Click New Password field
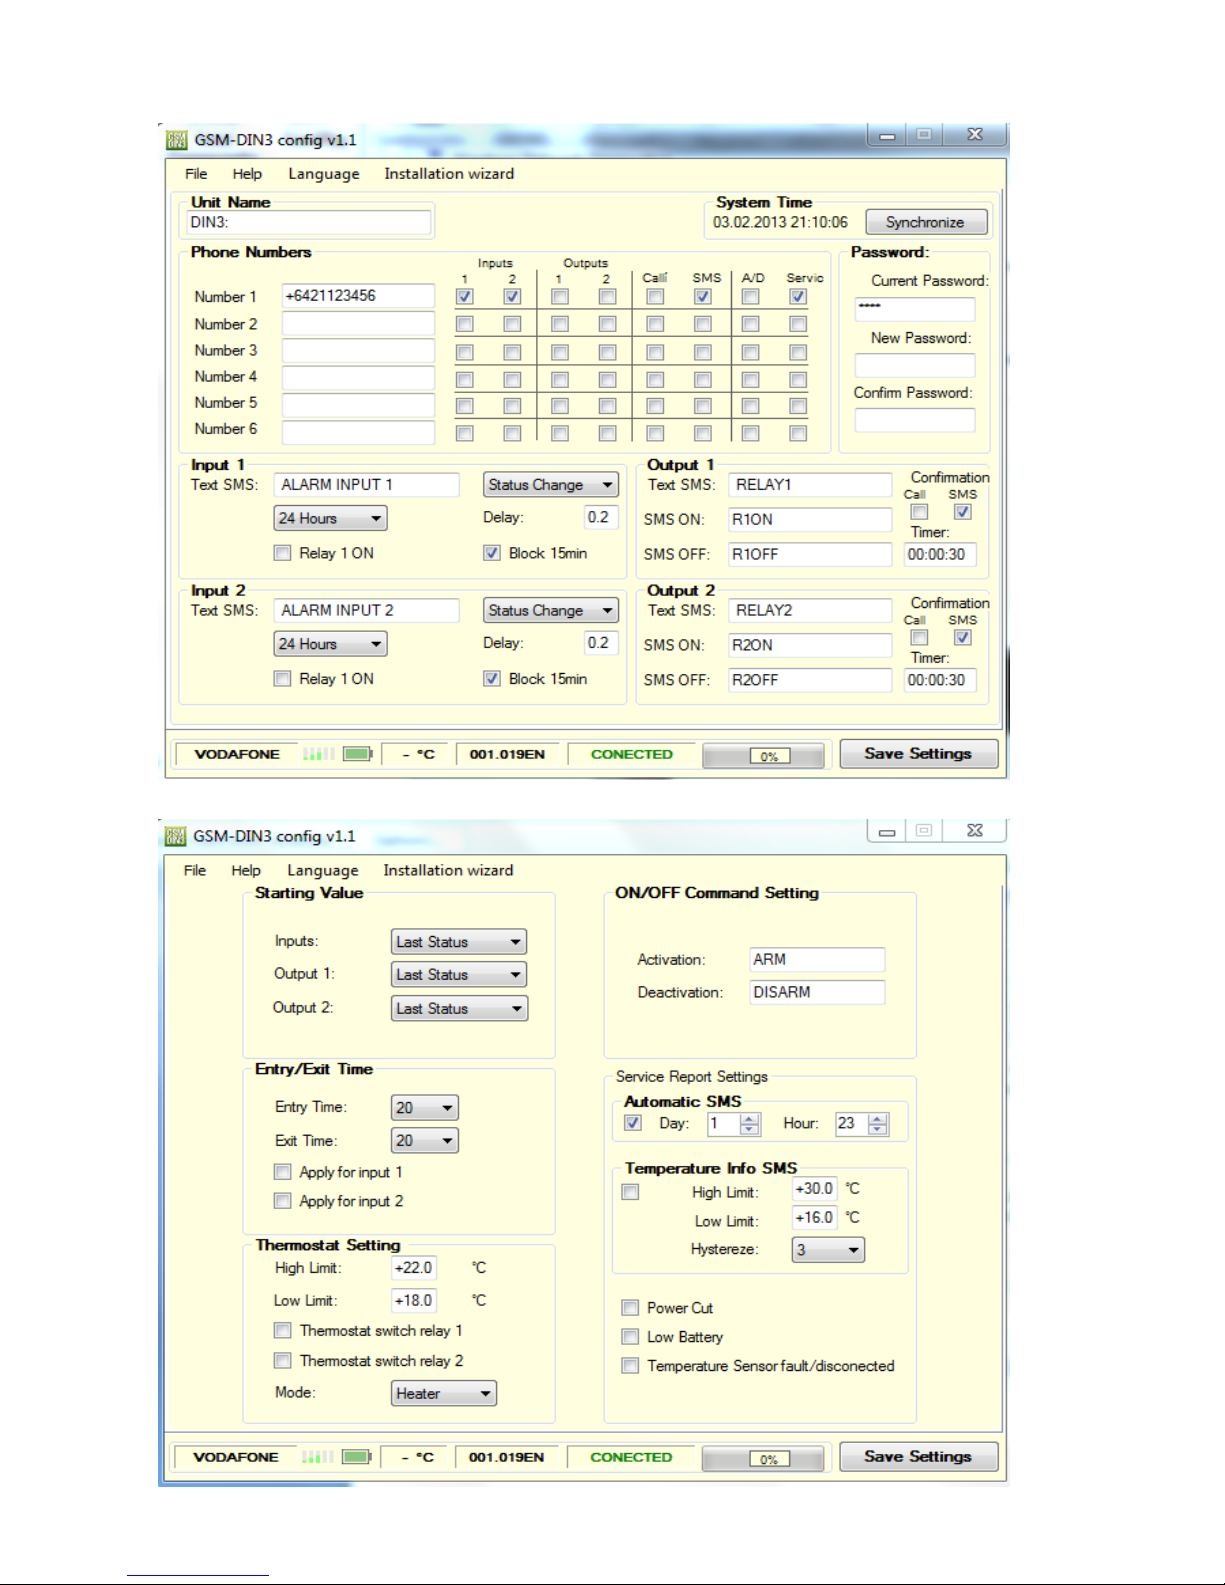 coord(915,365)
